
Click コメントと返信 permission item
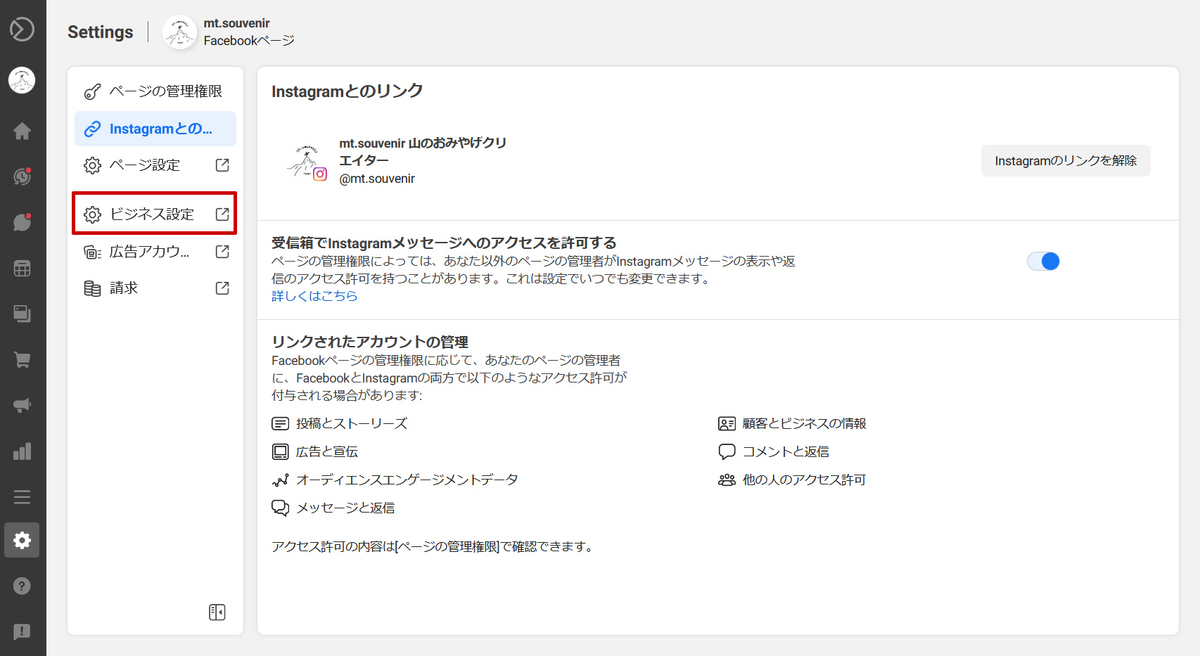pyautogui.click(x=773, y=451)
